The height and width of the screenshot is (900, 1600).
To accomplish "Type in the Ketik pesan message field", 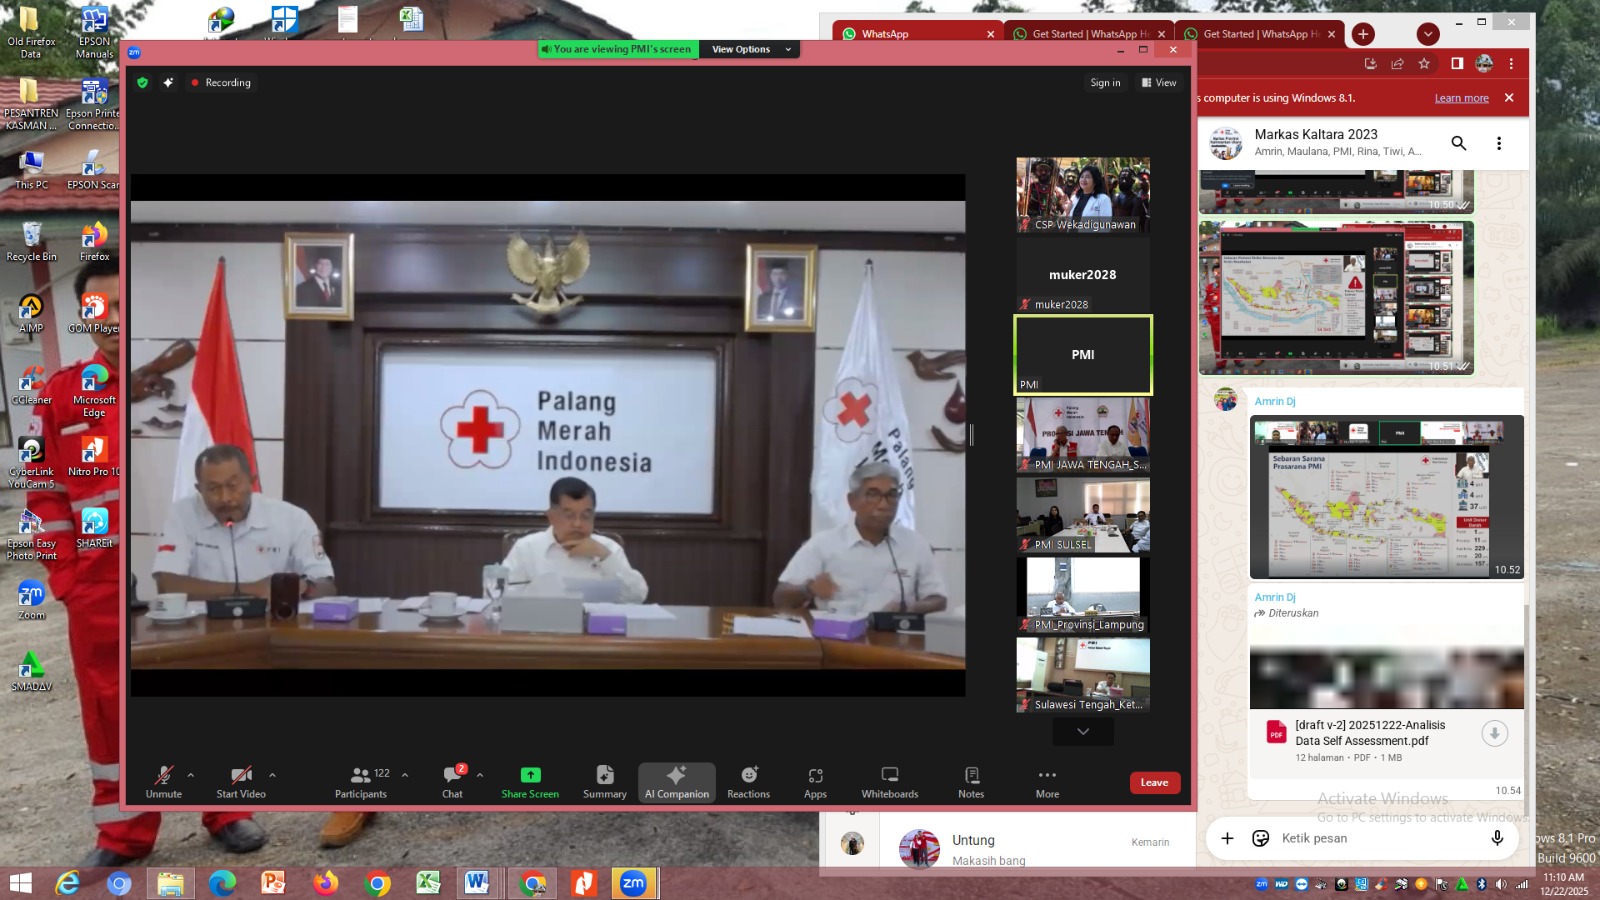I will 1380,838.
